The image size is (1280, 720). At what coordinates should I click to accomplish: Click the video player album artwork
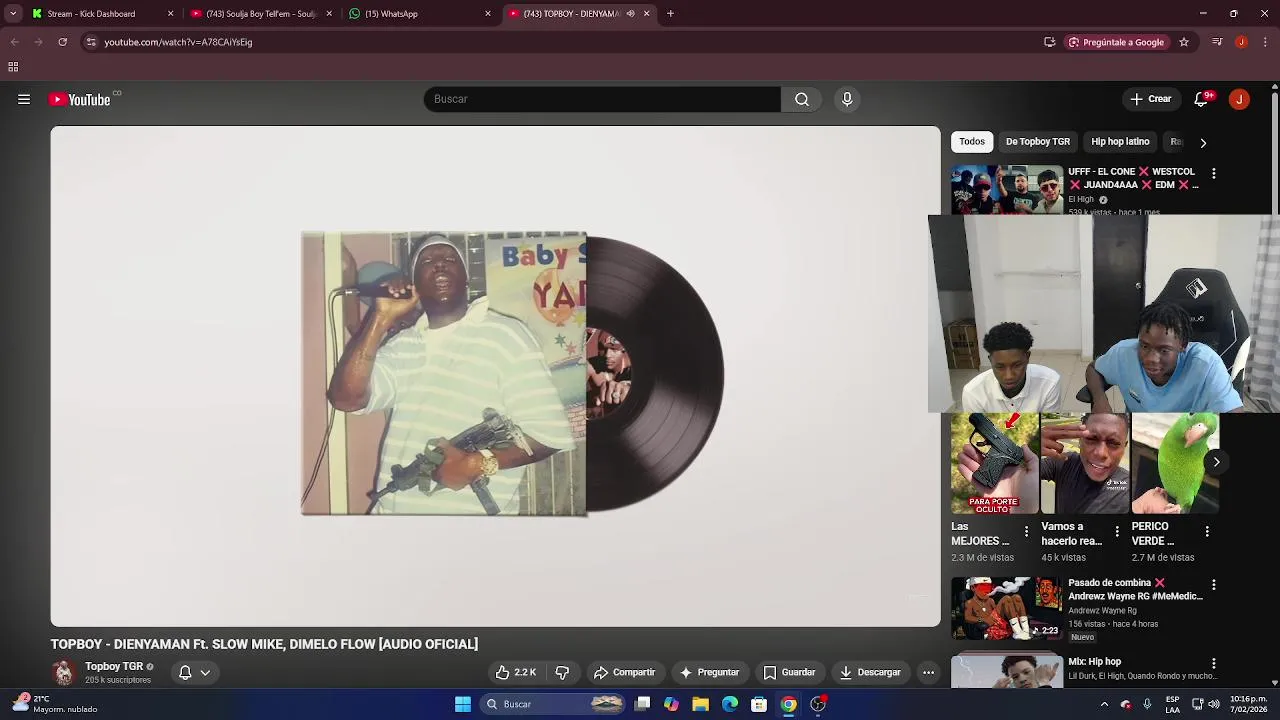pyautogui.click(x=444, y=374)
